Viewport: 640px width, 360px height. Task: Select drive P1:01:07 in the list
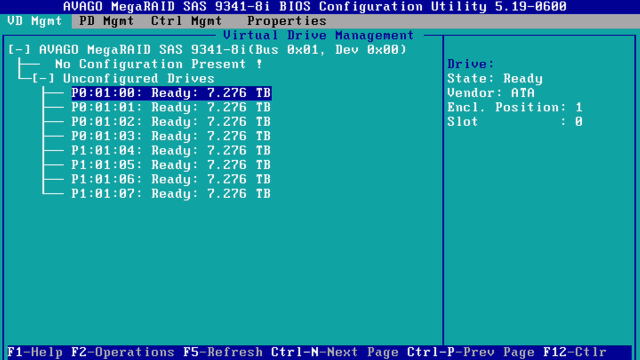pyautogui.click(x=171, y=193)
